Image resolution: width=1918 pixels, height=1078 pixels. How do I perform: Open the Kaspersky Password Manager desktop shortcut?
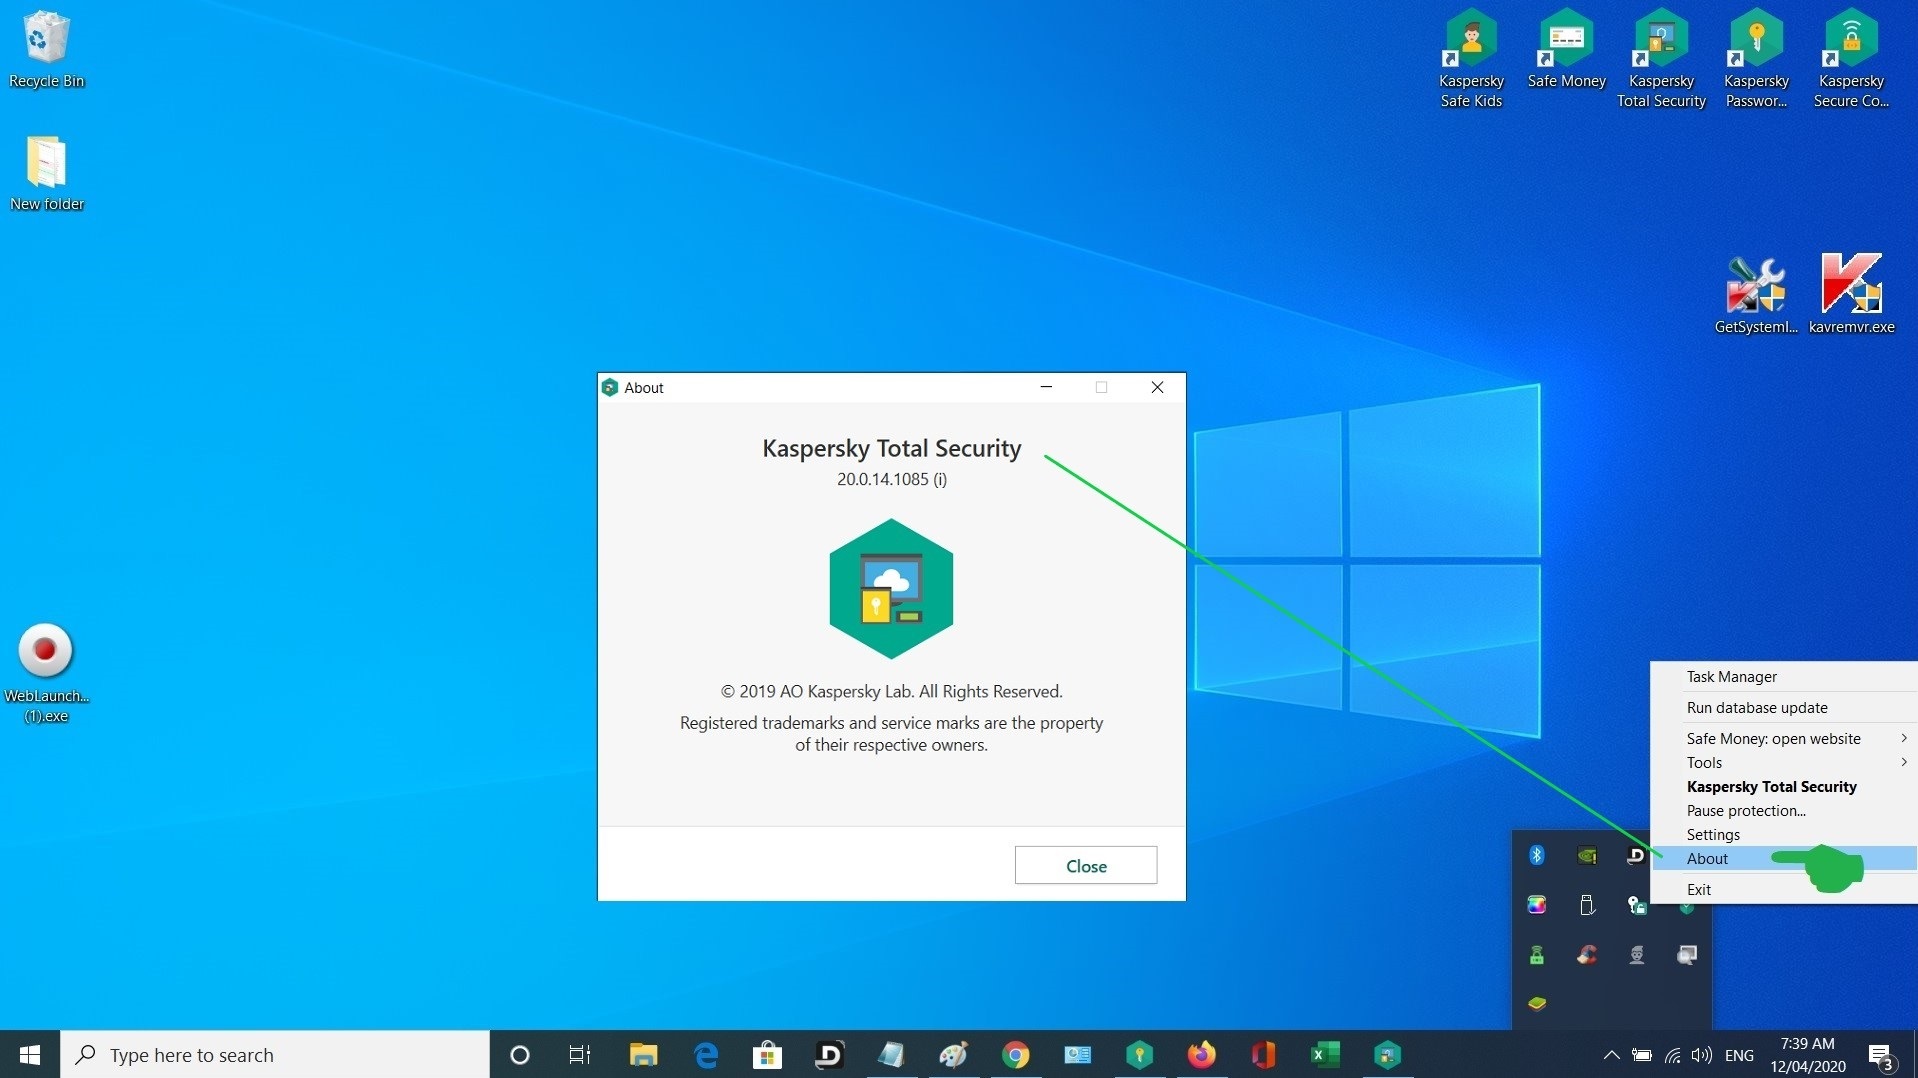[1756, 58]
